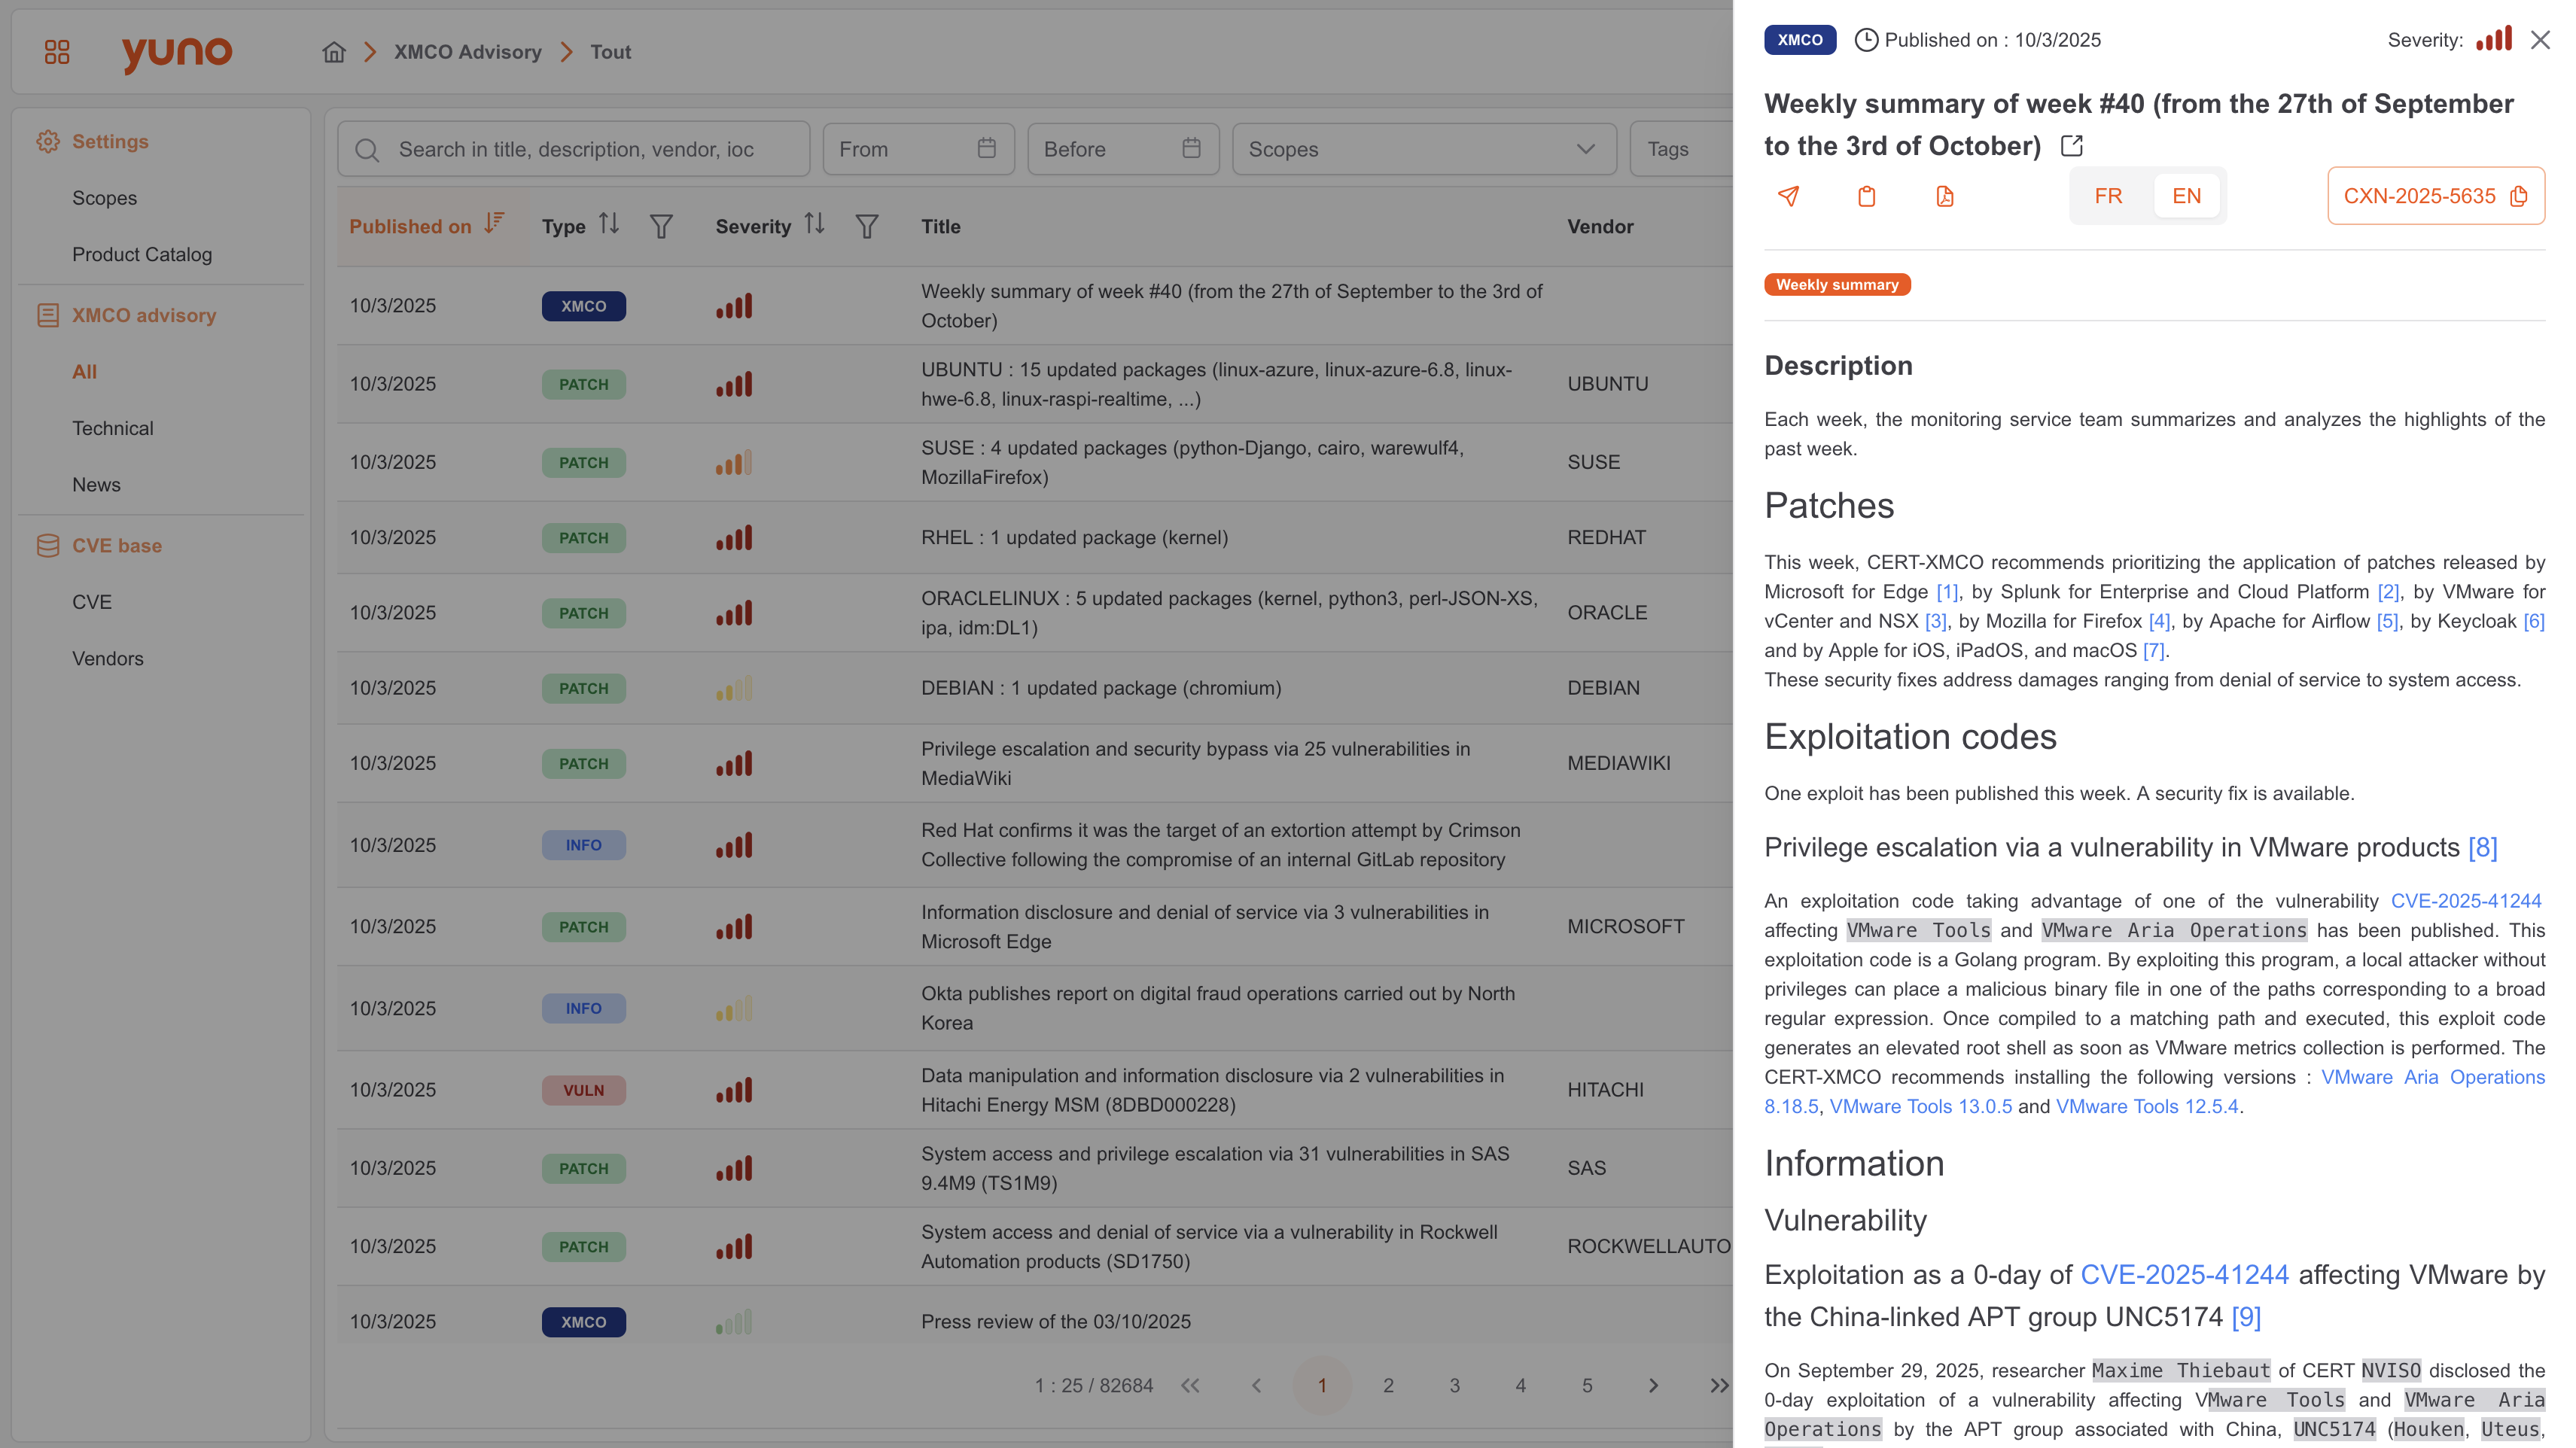This screenshot has width=2576, height=1448.
Task: Copy reference CXN-2025-5635 button
Action: 2435,196
